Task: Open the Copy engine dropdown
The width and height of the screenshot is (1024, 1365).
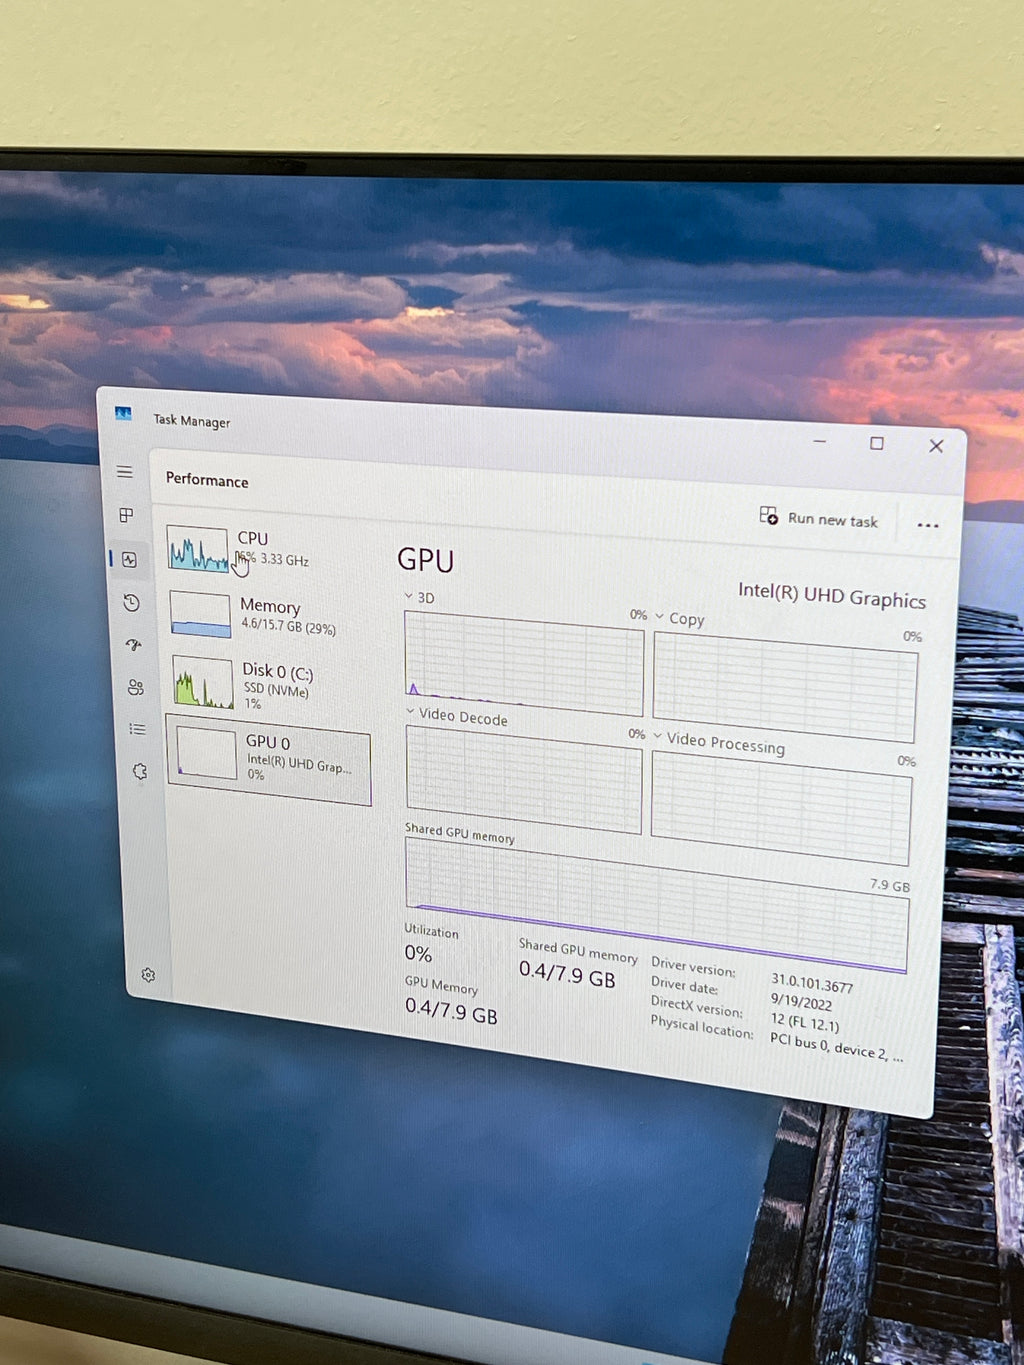Action: point(680,619)
